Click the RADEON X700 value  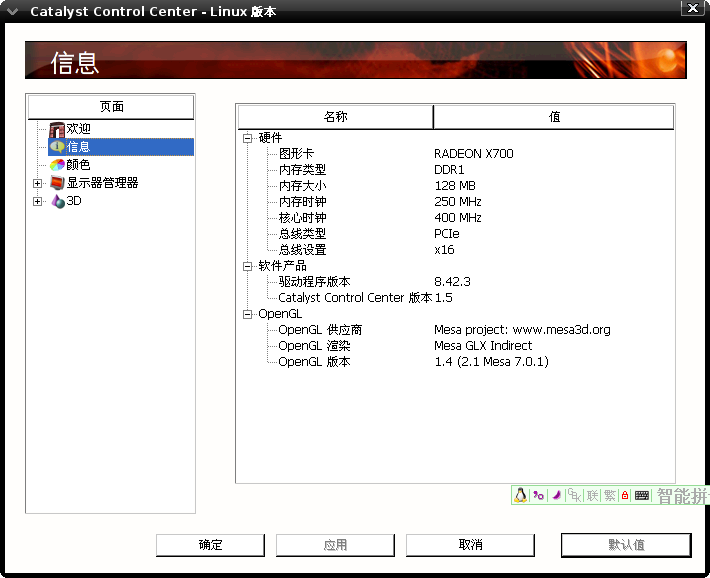point(474,154)
